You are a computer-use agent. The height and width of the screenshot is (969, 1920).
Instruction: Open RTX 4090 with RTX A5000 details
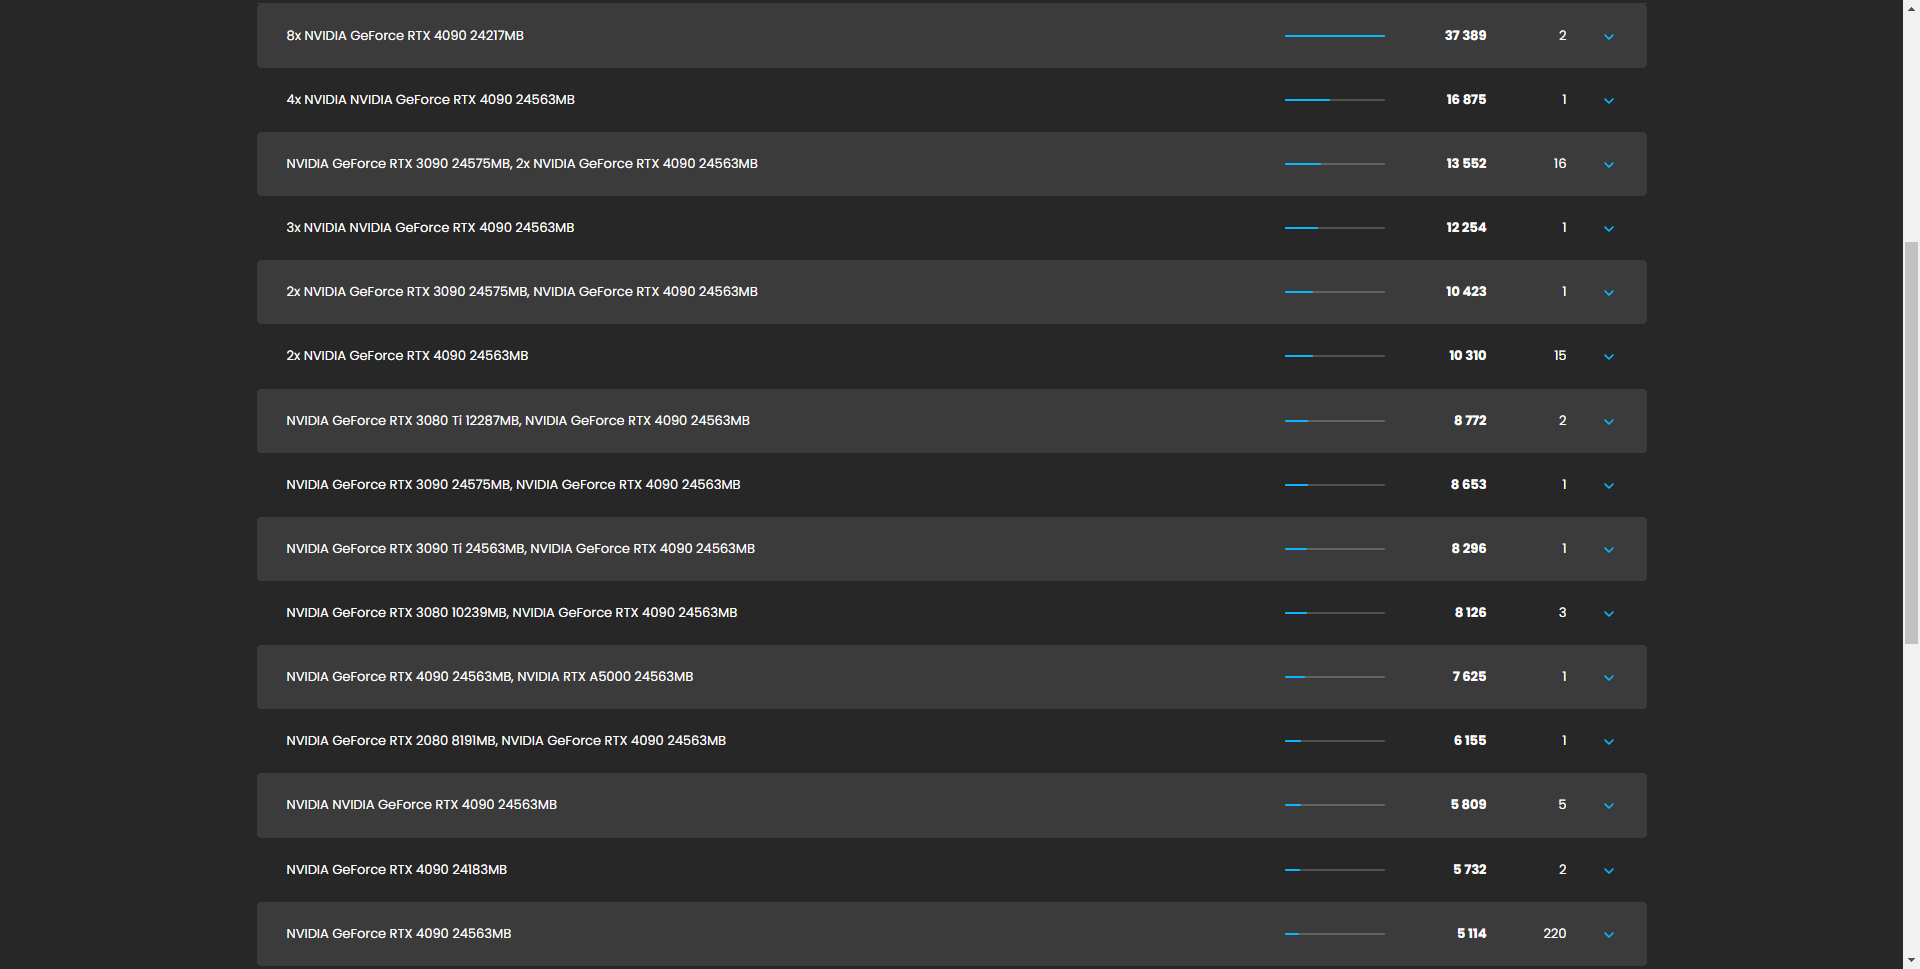point(1609,677)
